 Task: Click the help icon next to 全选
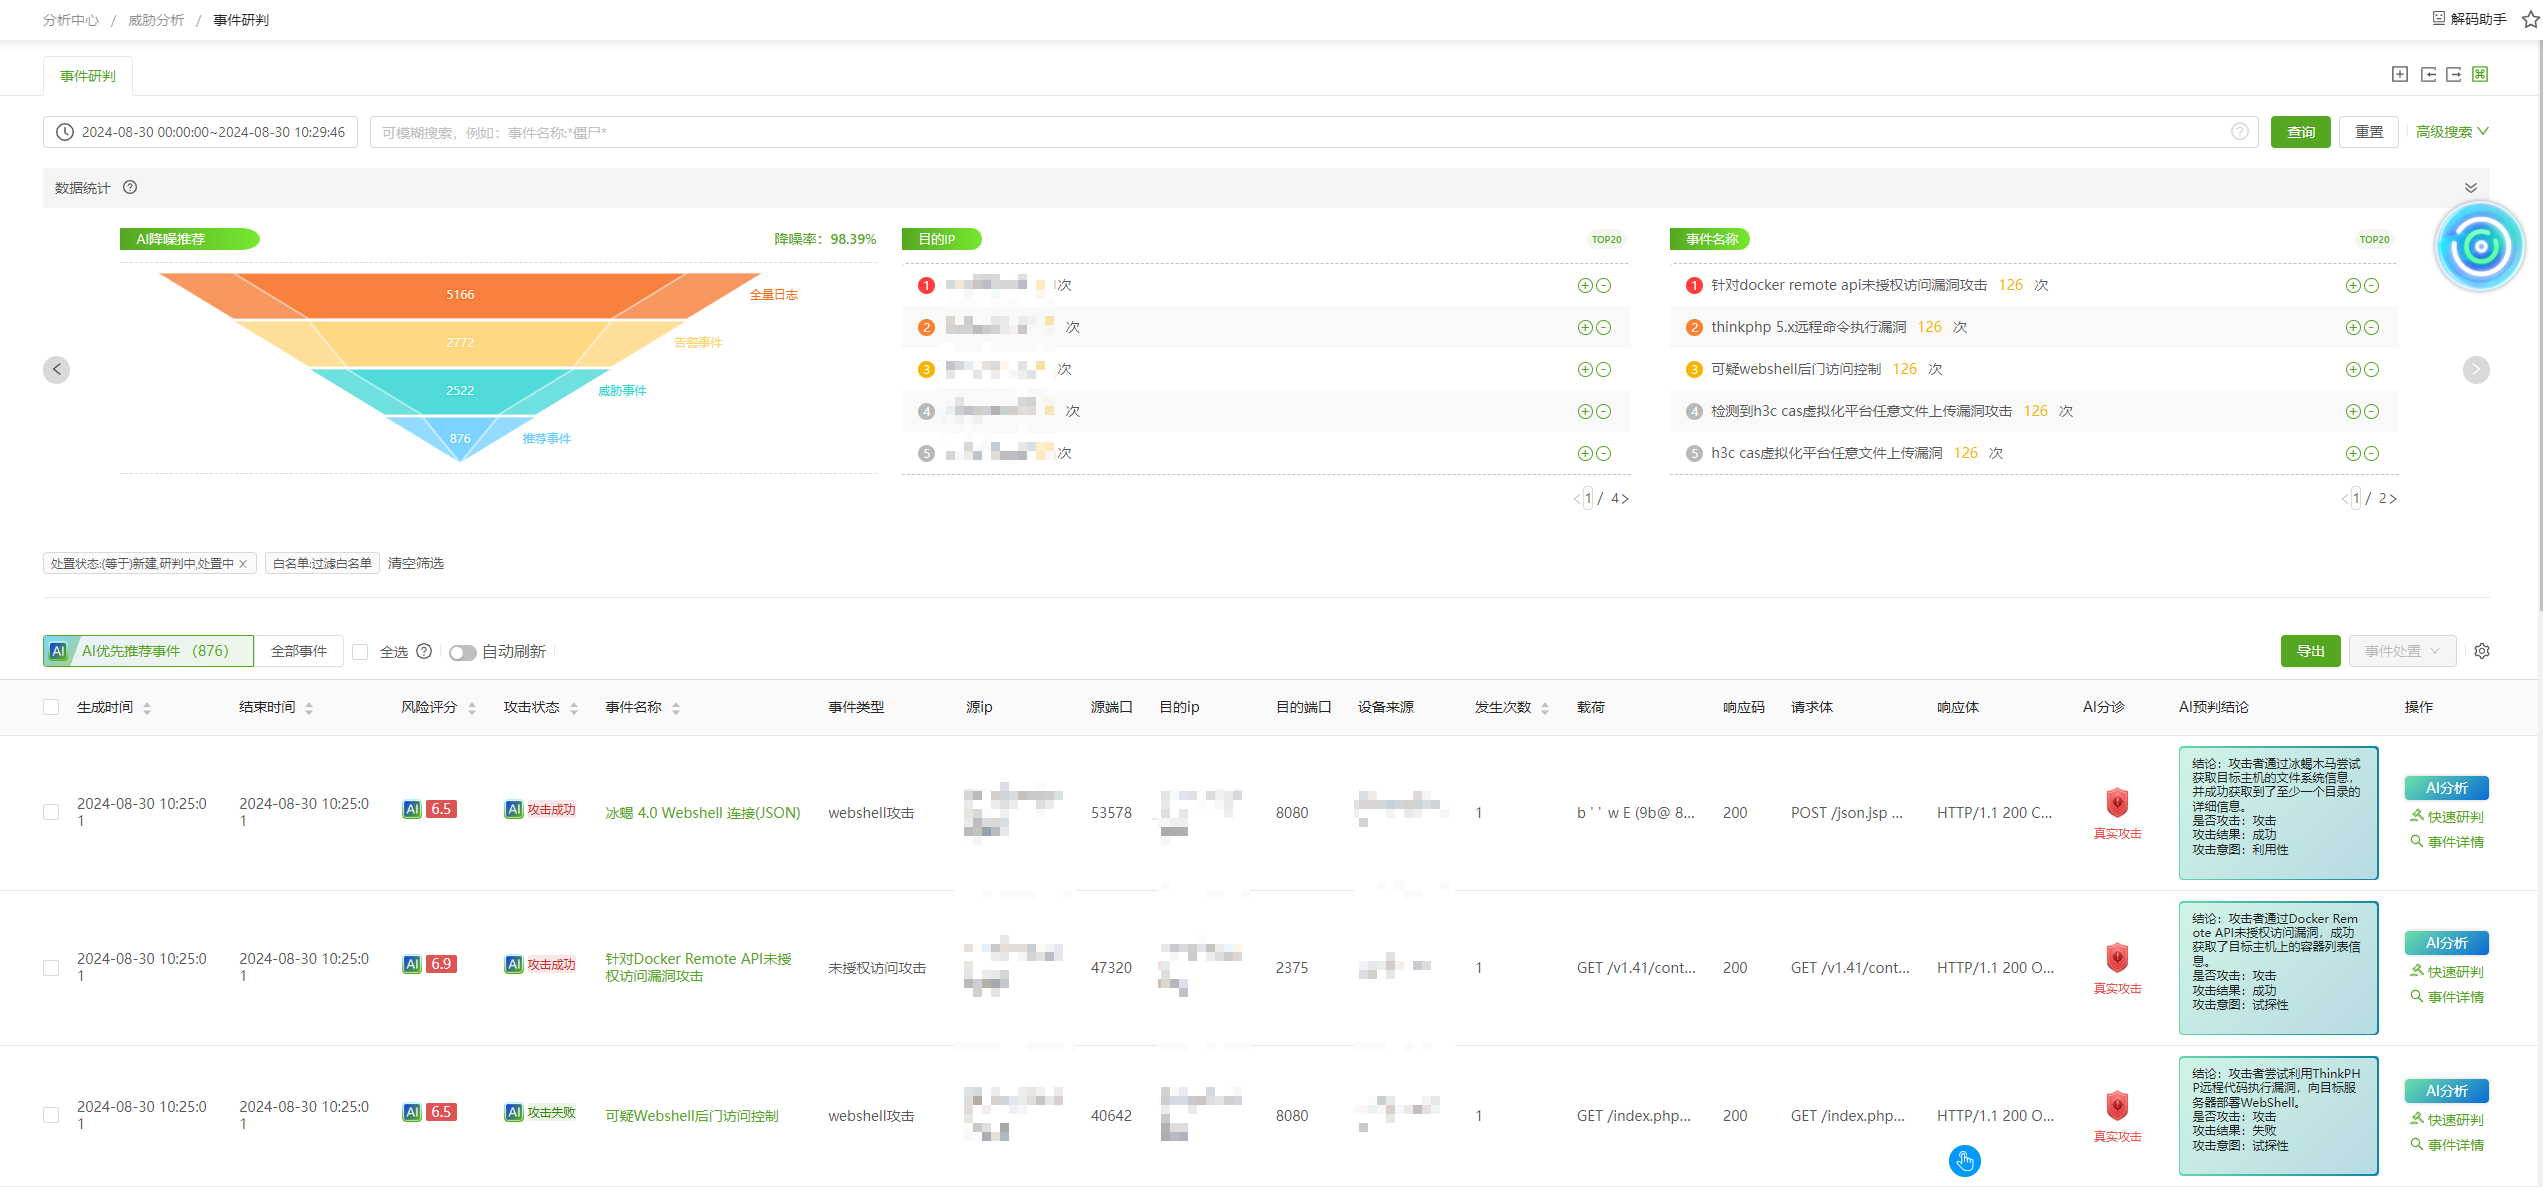pyautogui.click(x=424, y=651)
